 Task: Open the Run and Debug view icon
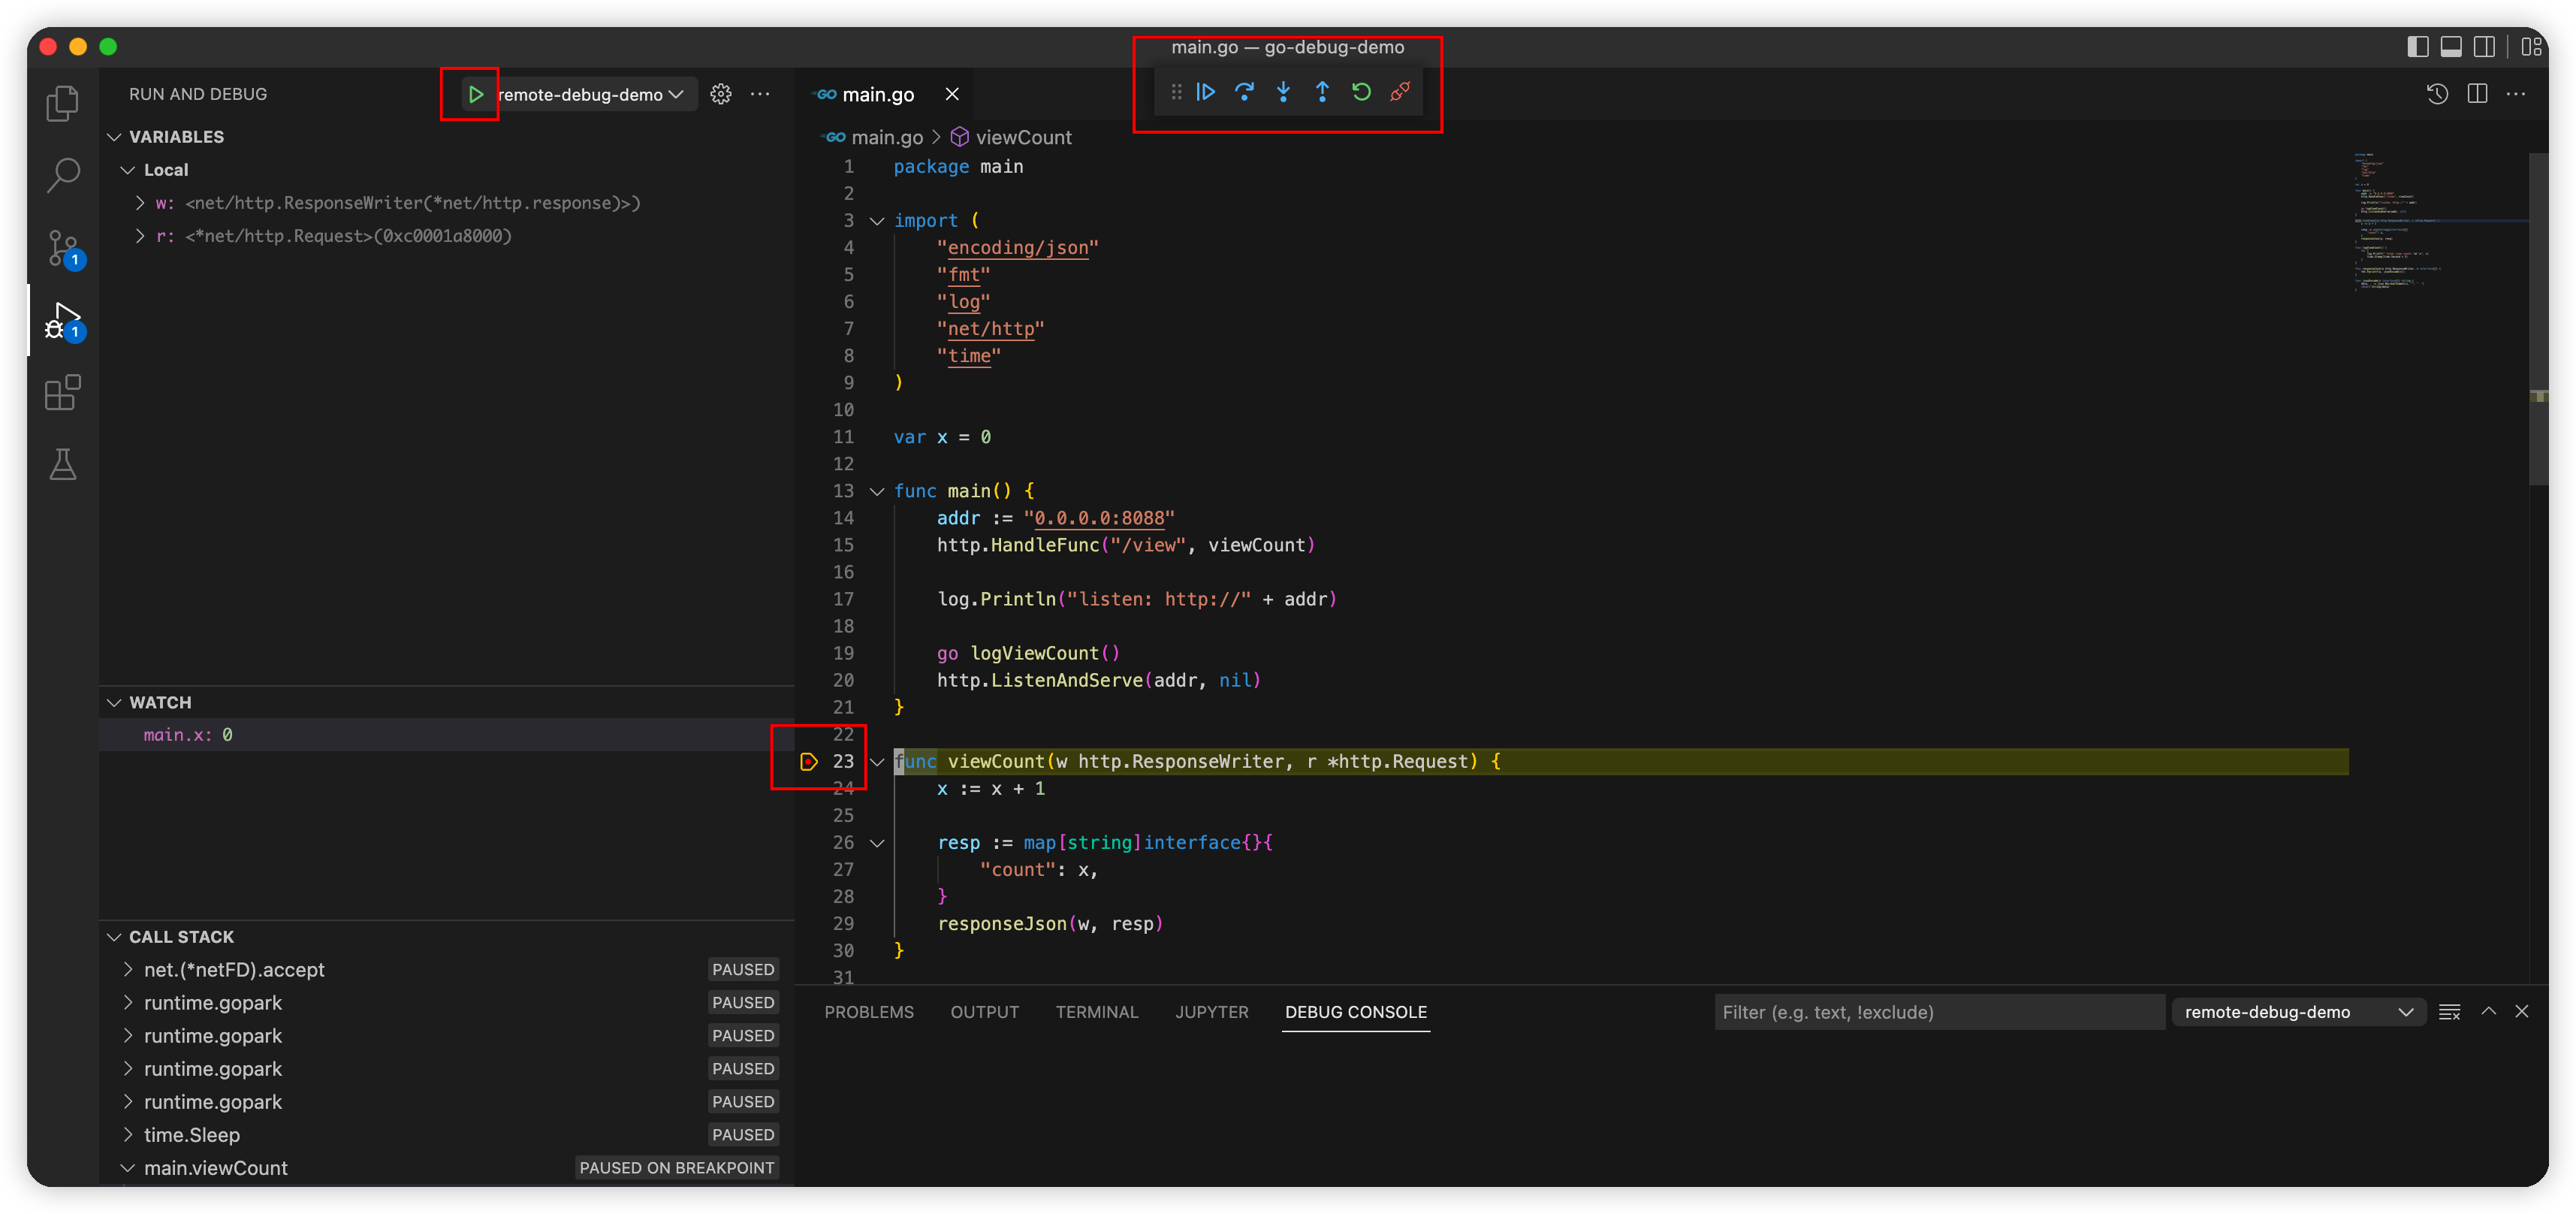[63, 321]
